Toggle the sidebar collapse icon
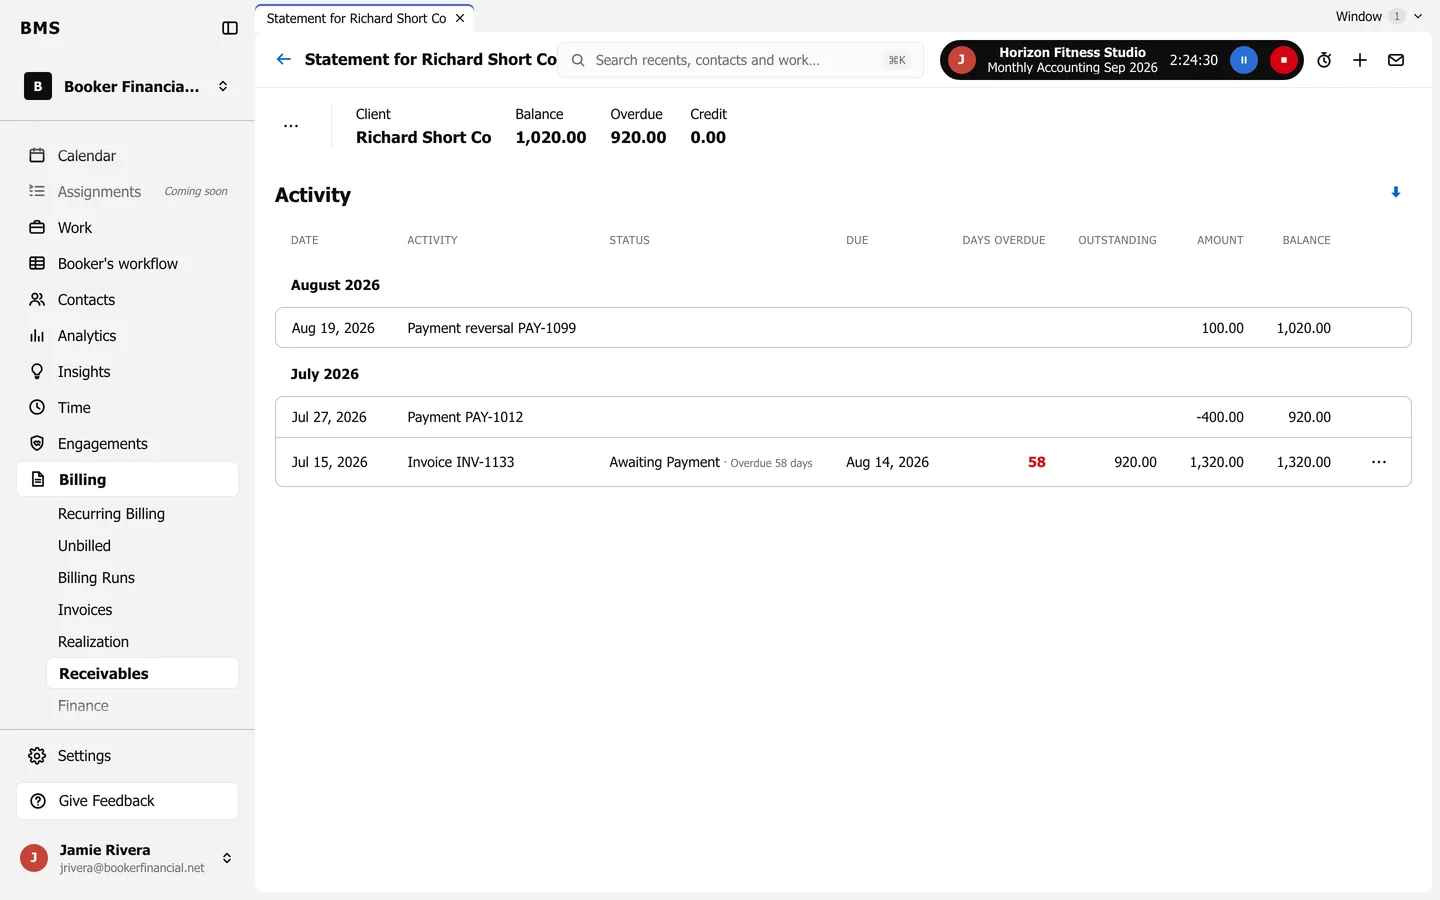1440x900 pixels. pyautogui.click(x=230, y=28)
